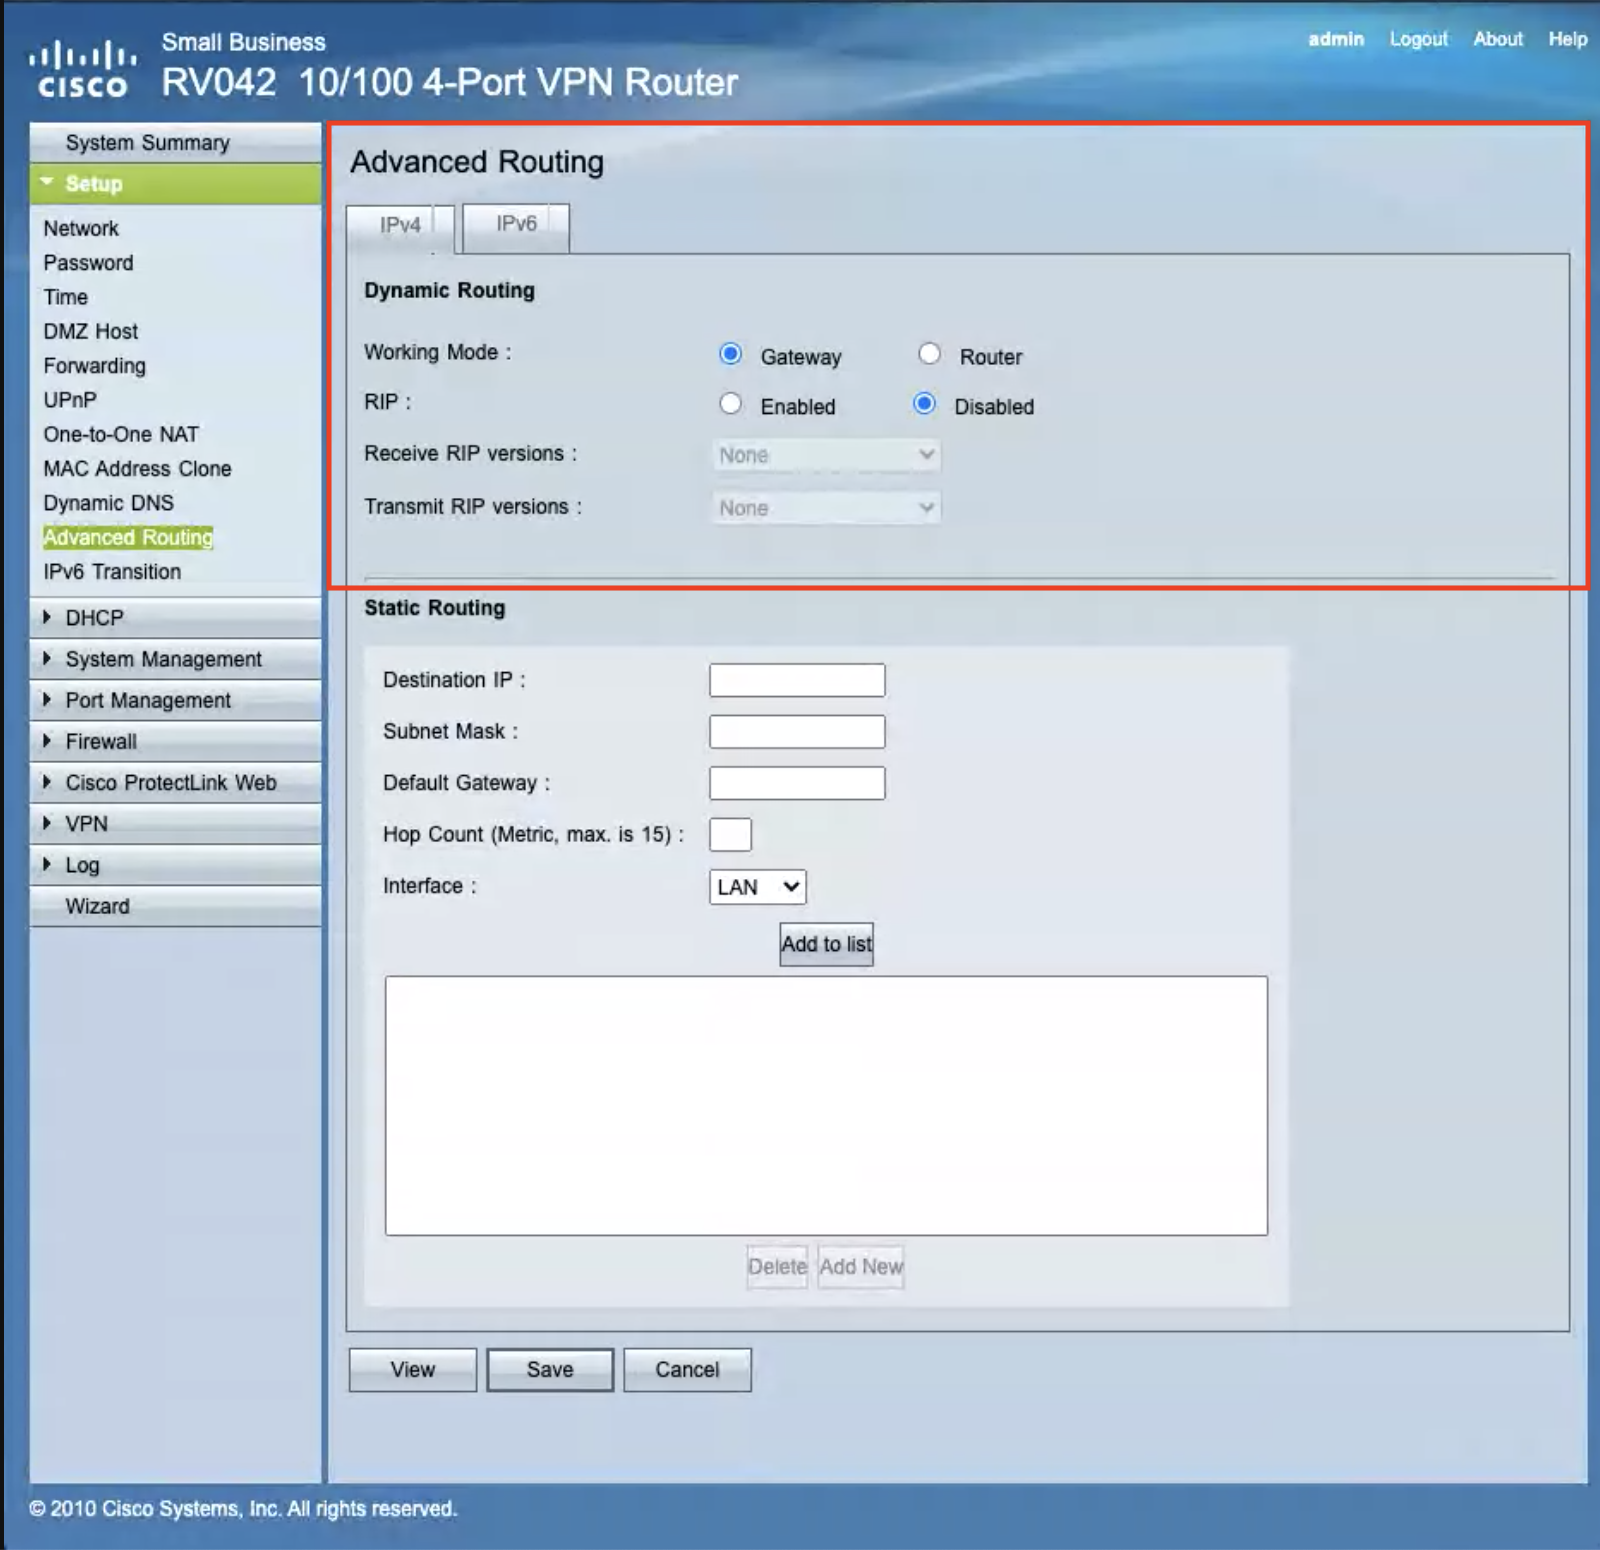The image size is (1600, 1550).
Task: Go to Network setup page
Action: tap(81, 229)
